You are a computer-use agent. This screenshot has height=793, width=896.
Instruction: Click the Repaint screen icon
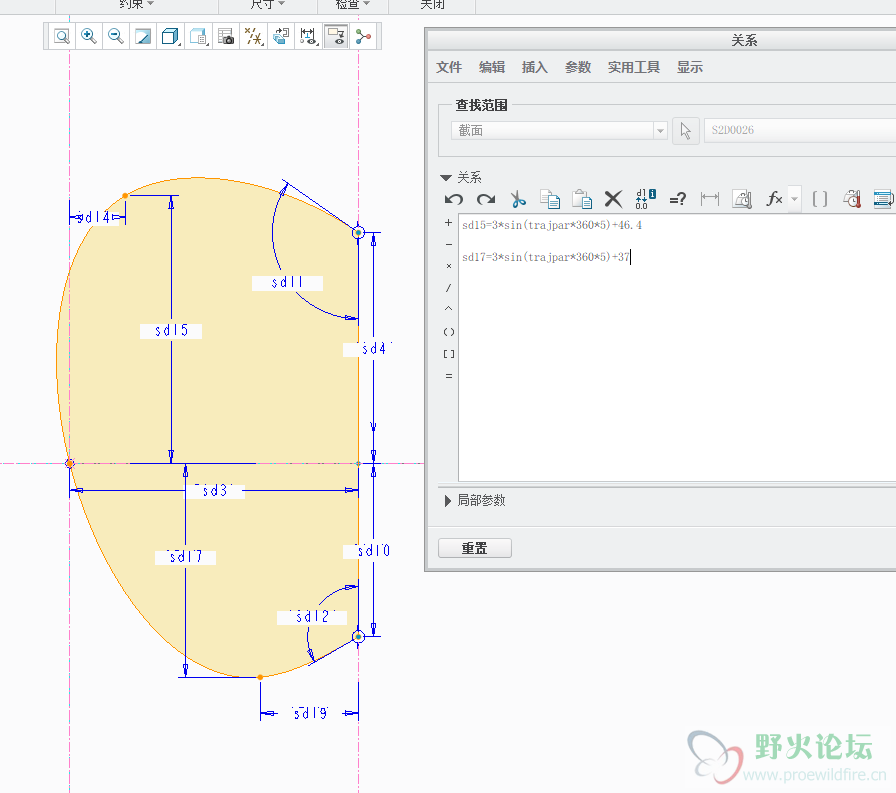[143, 37]
